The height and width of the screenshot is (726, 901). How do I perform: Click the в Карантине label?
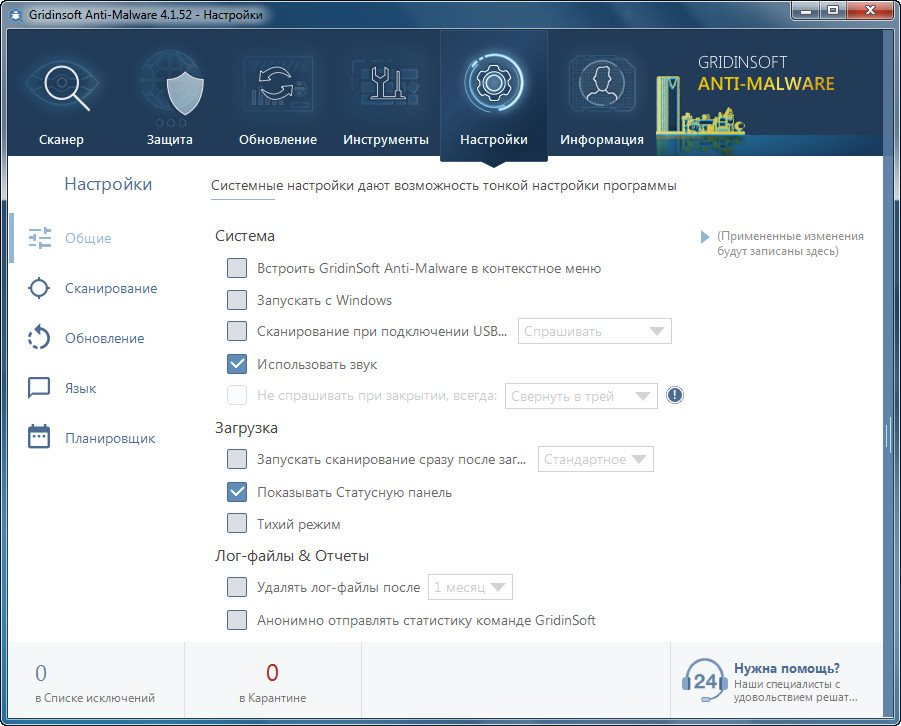(x=272, y=698)
